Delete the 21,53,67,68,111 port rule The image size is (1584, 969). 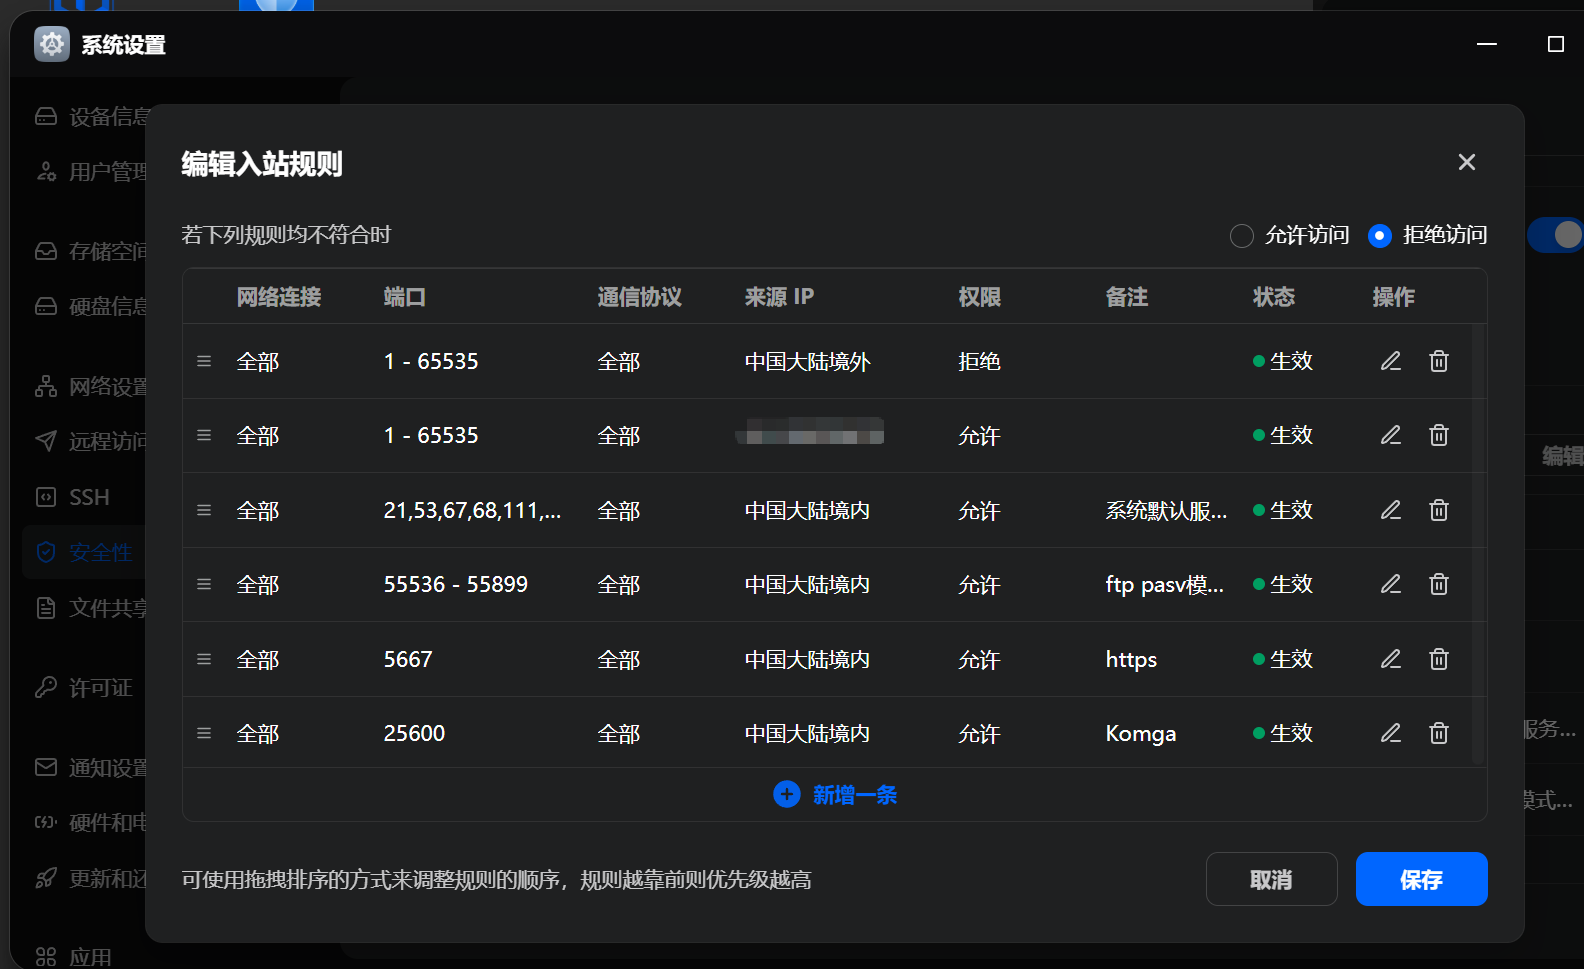[1439, 510]
